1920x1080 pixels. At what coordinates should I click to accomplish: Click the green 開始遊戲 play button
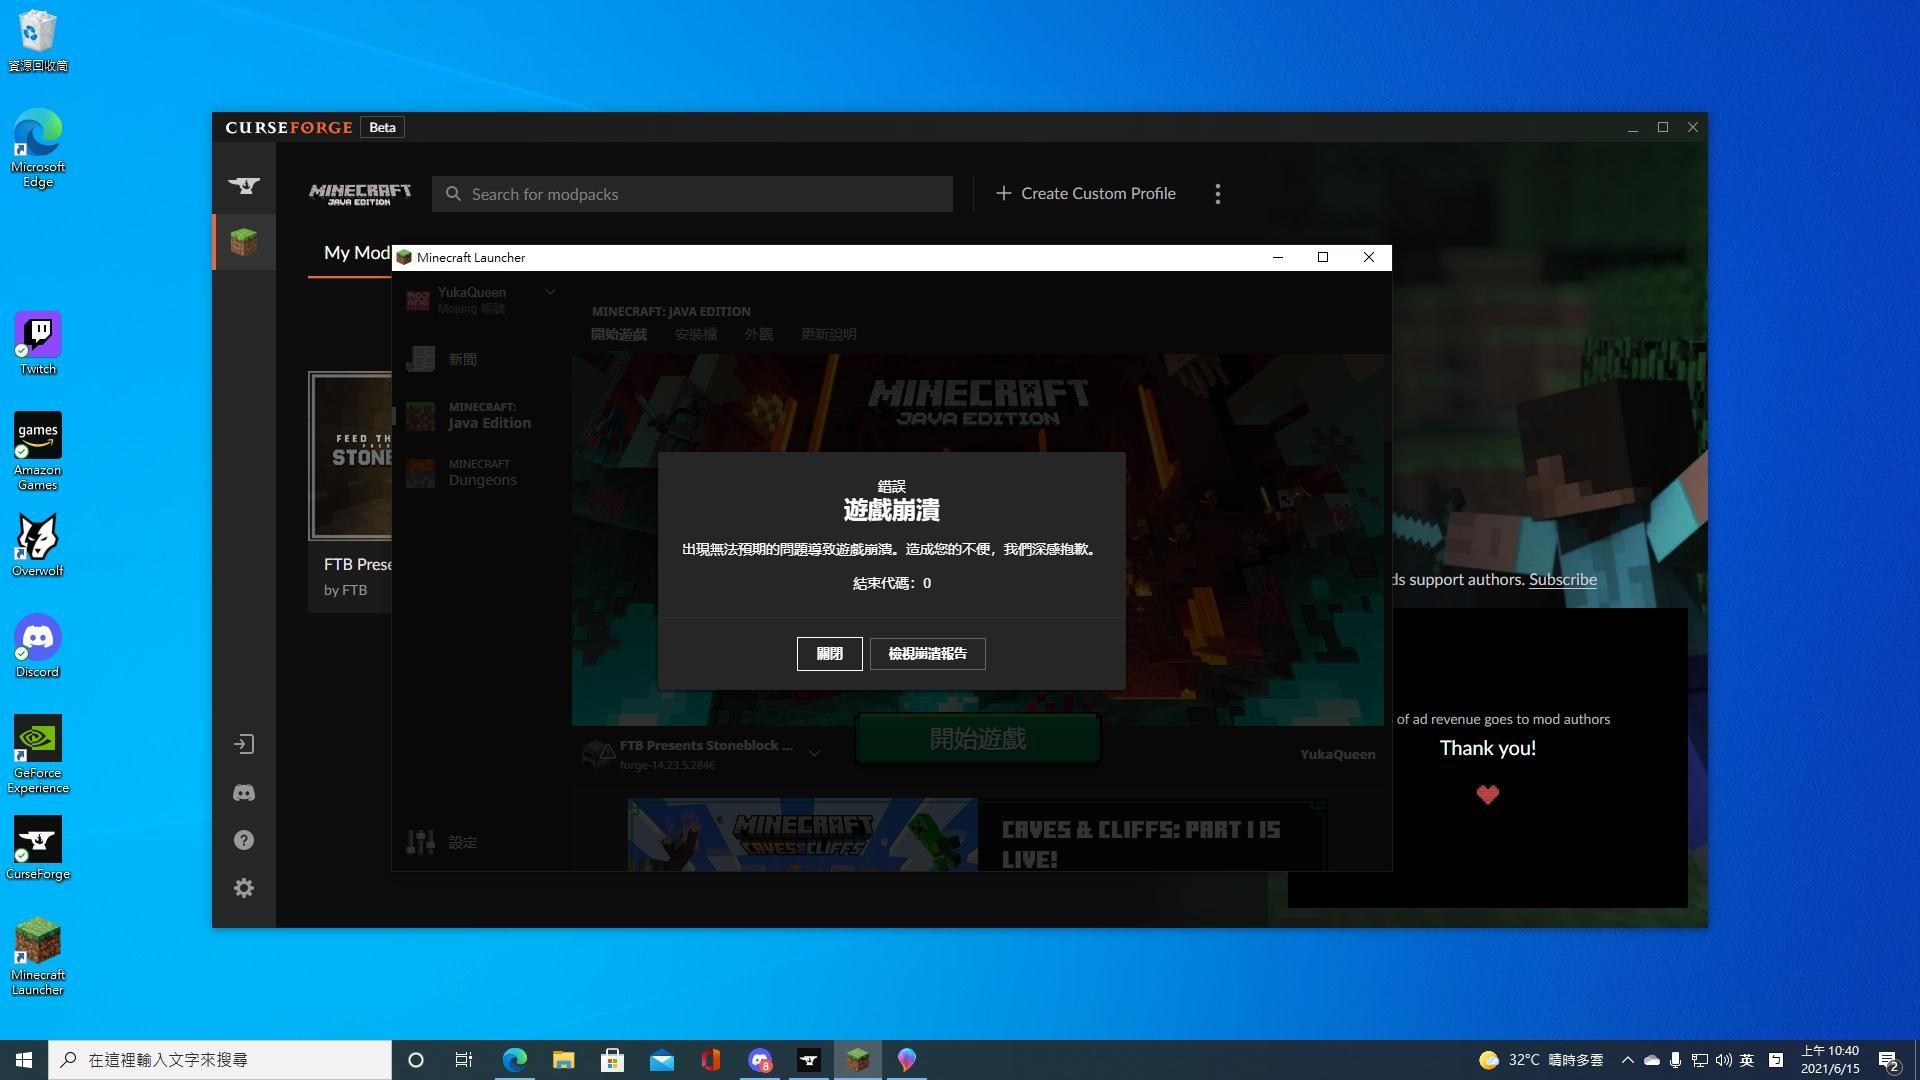pos(977,739)
